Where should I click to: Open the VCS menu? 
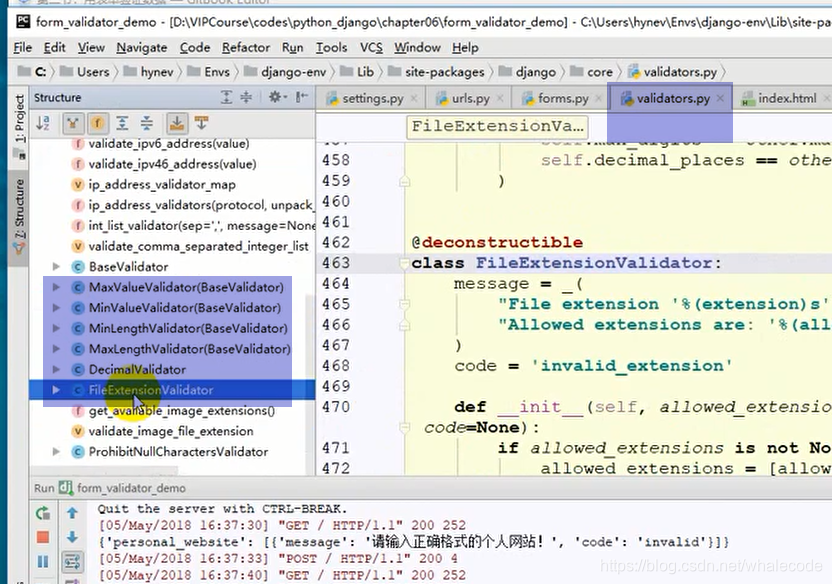(x=371, y=48)
